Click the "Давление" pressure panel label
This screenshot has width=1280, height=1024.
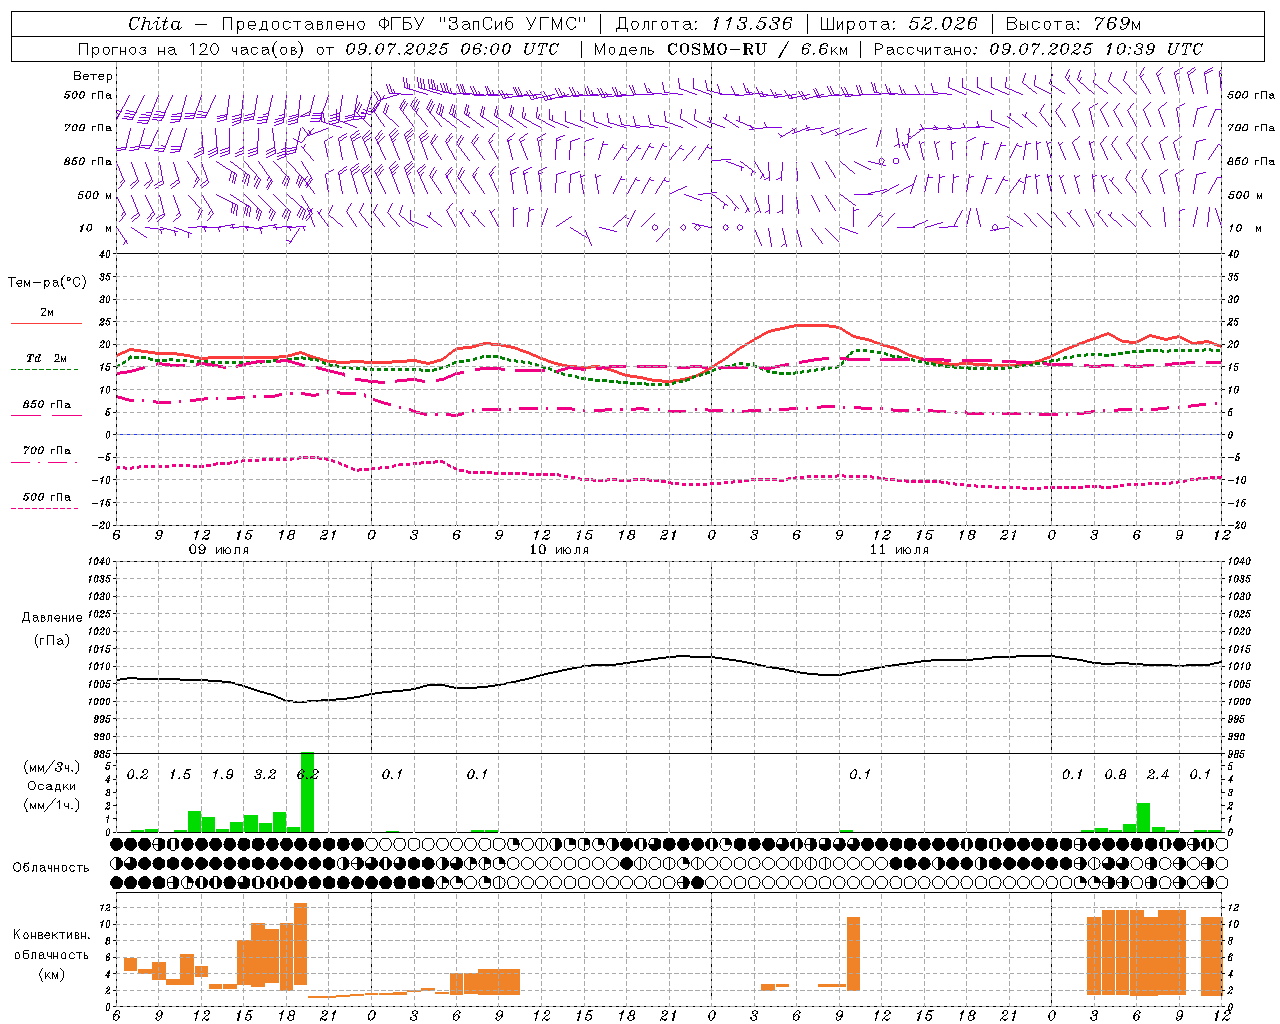coord(52,618)
